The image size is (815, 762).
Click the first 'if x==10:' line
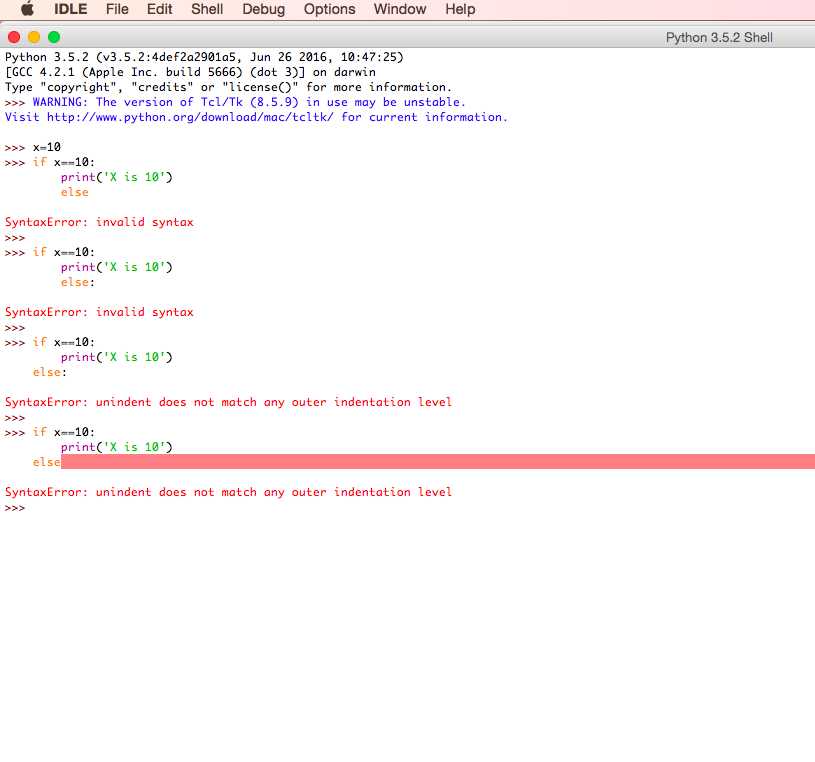coord(63,162)
